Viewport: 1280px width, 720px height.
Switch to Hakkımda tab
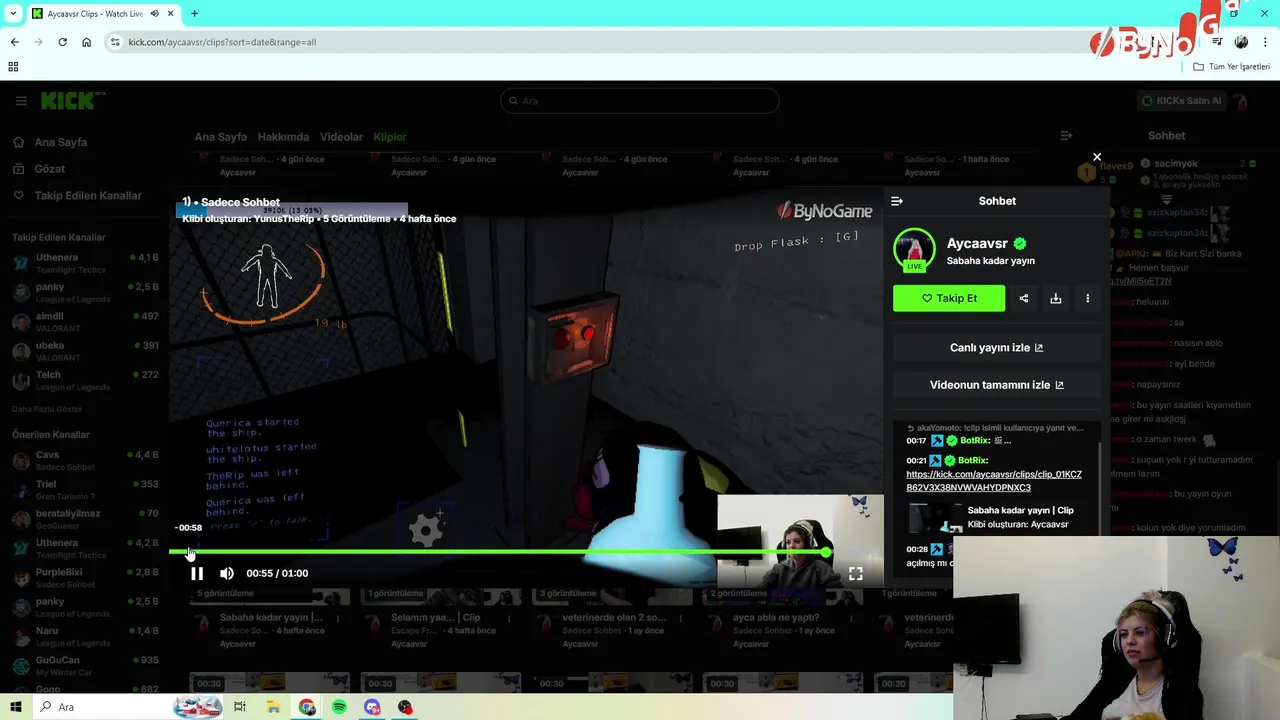click(x=283, y=137)
